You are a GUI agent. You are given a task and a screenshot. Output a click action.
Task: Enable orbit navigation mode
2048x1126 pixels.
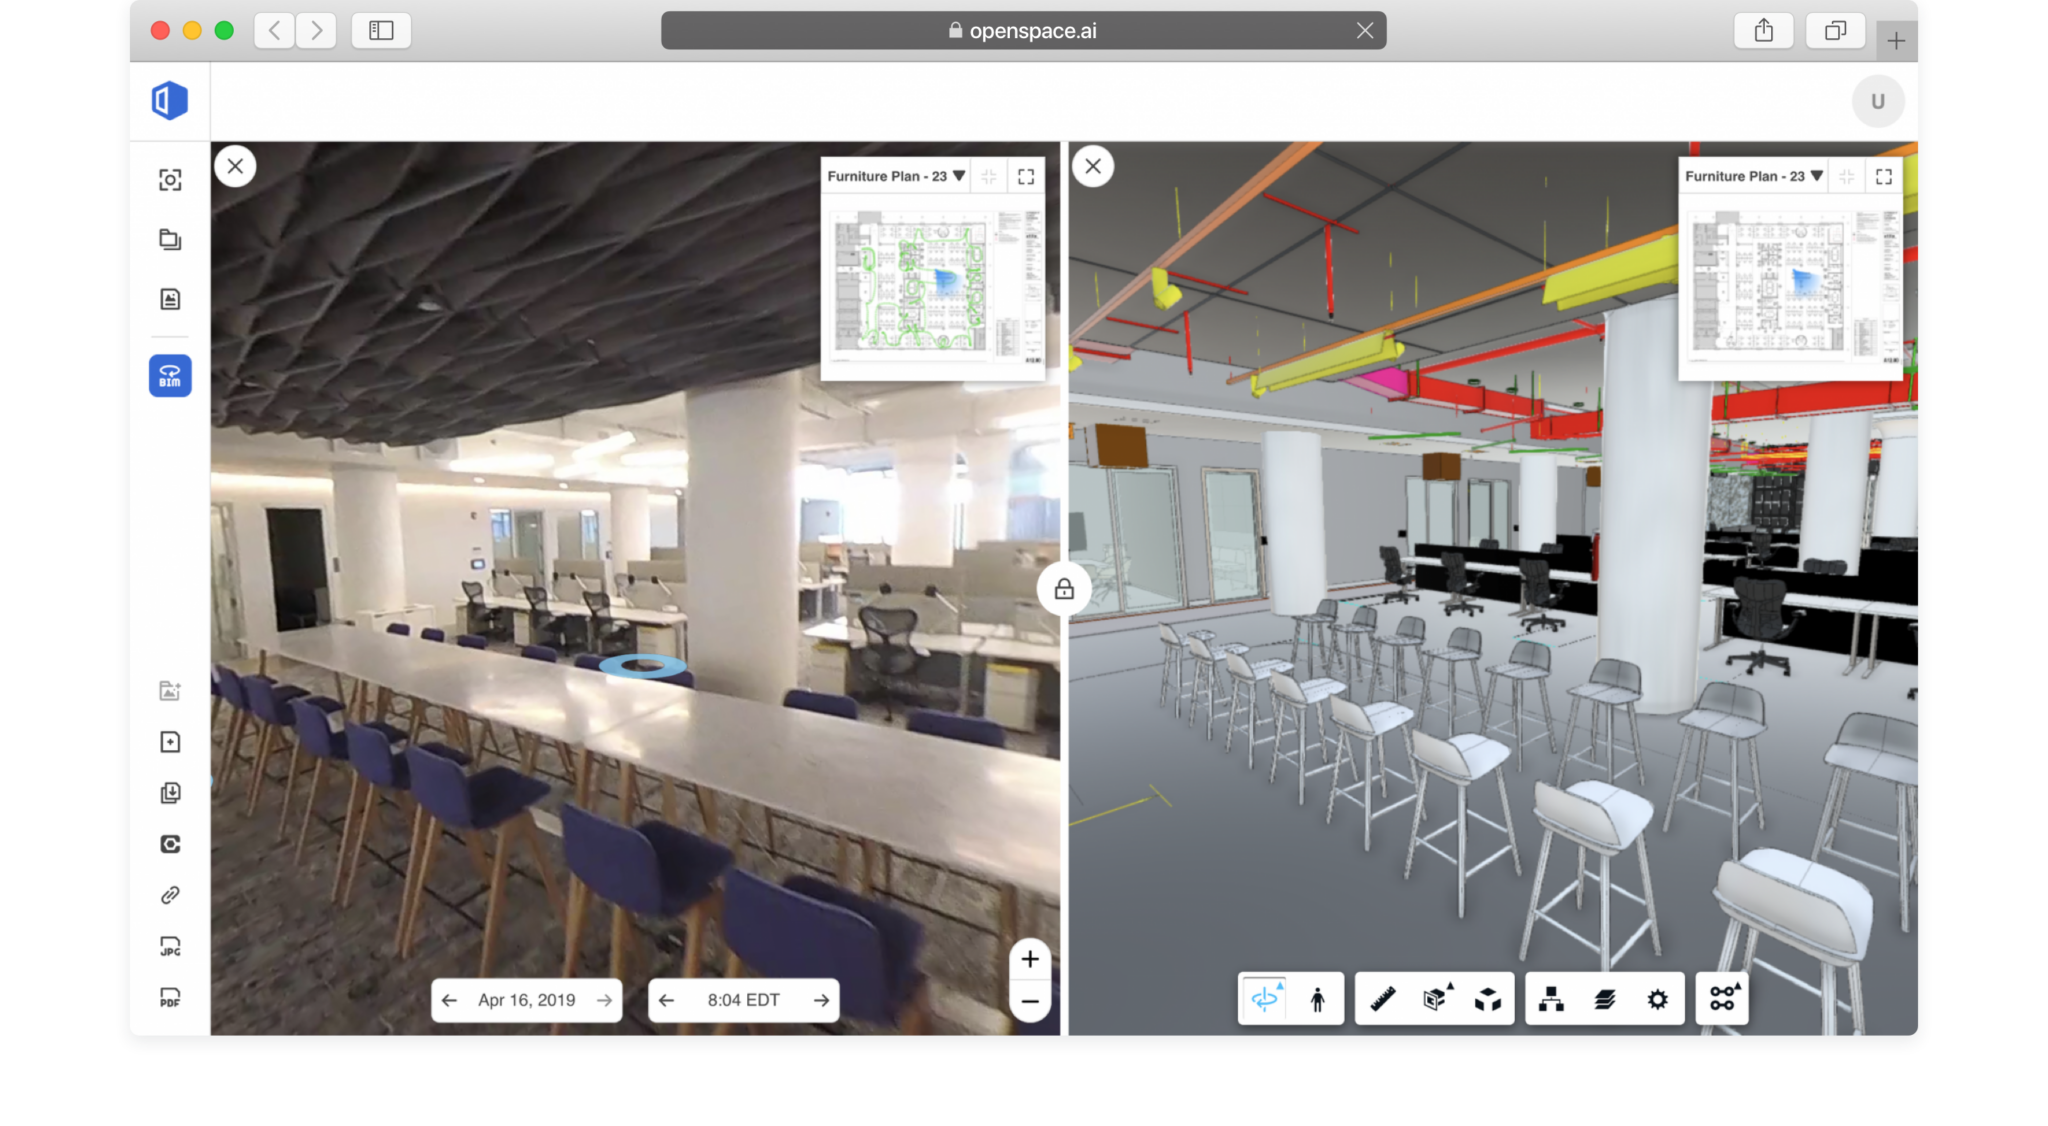click(x=1265, y=998)
